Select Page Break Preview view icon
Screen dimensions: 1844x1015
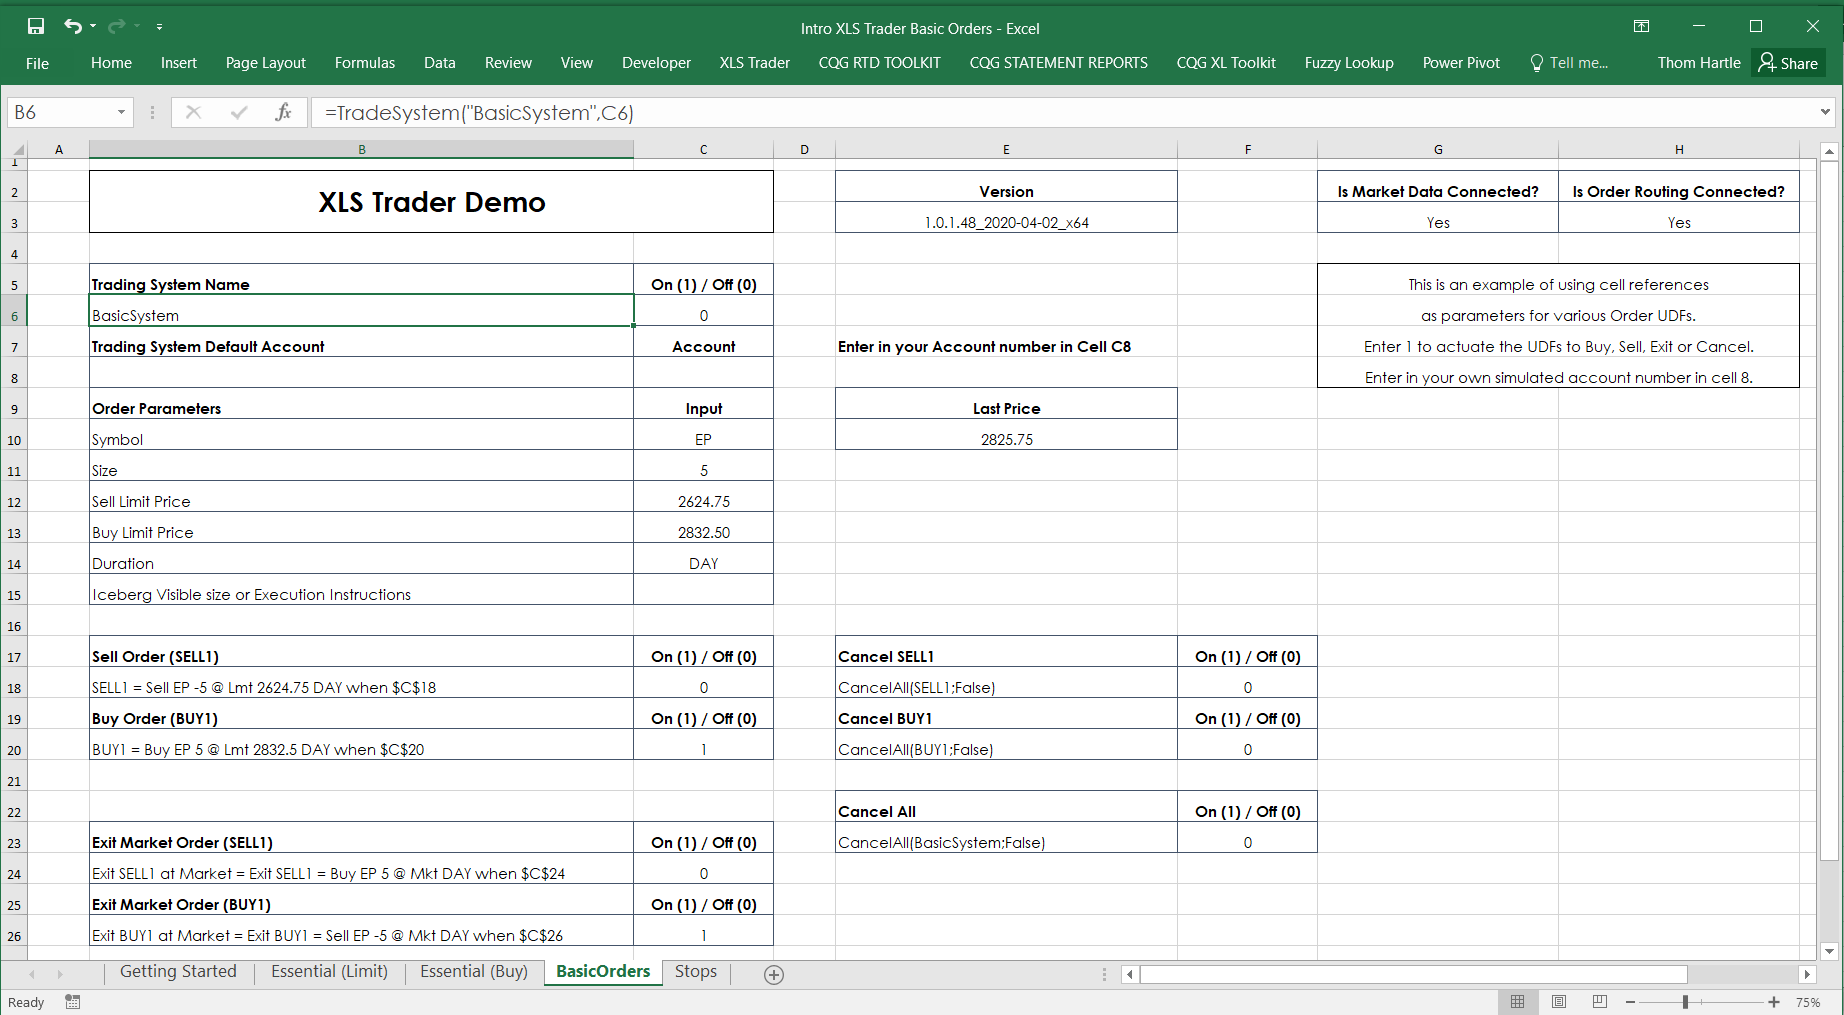tap(1599, 1002)
